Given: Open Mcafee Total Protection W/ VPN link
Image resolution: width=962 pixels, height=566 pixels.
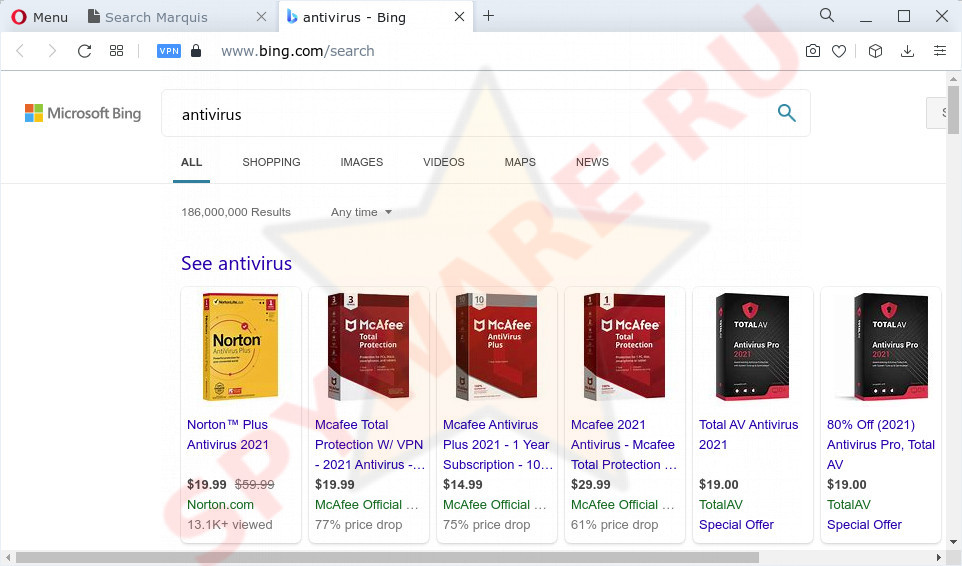Looking at the screenshot, I should coord(369,445).
